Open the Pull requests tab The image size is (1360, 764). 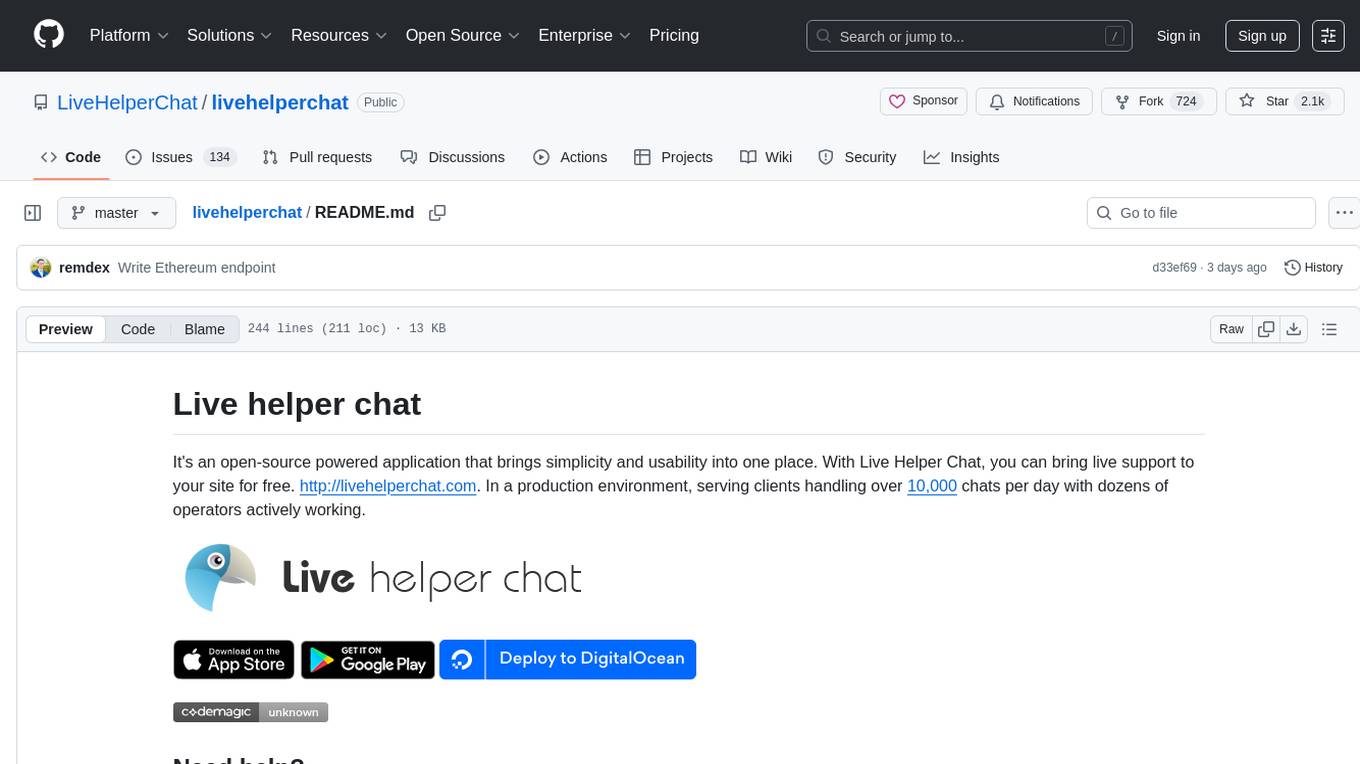point(317,157)
